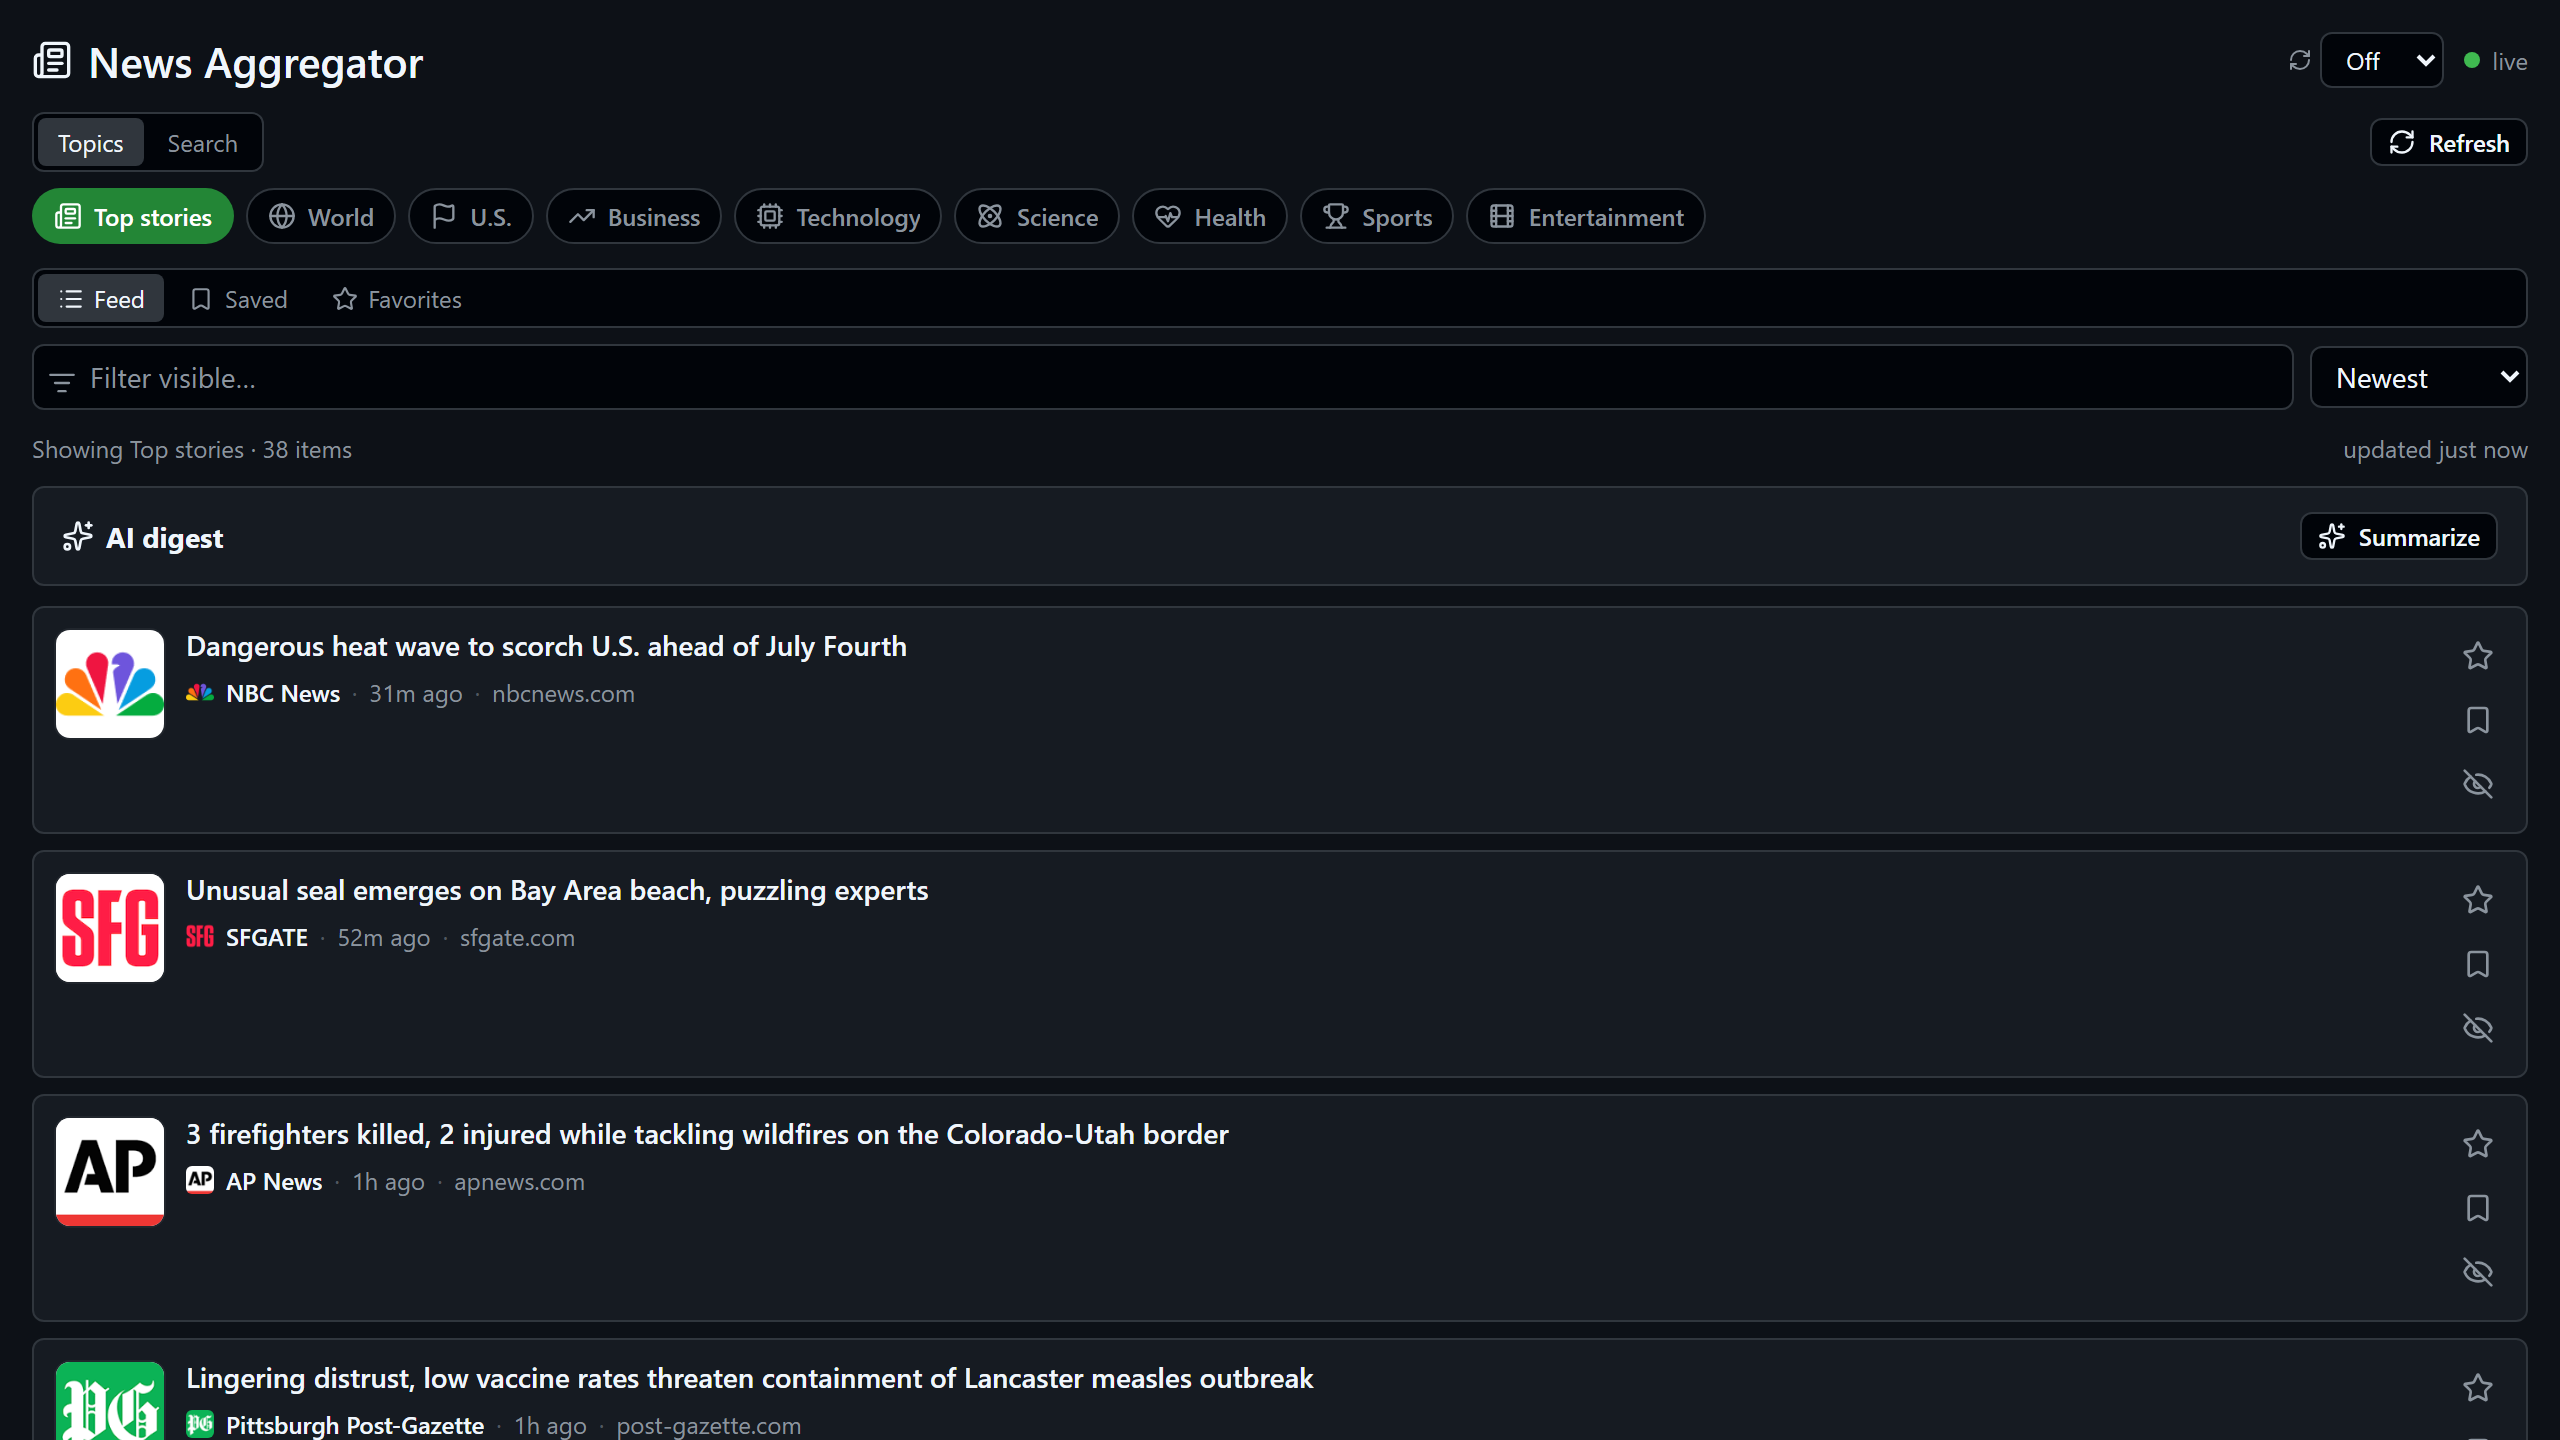The height and width of the screenshot is (1440, 2560).
Task: Click the small Post-Gazette source favicon
Action: 200,1425
